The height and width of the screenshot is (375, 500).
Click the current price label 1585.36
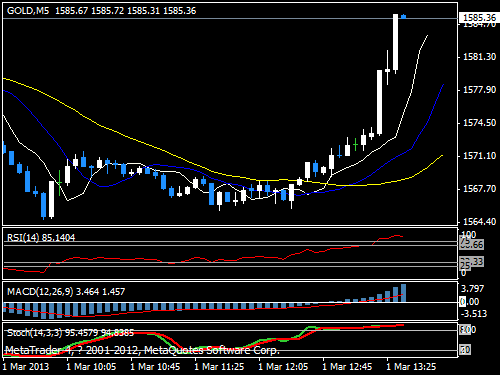479,17
